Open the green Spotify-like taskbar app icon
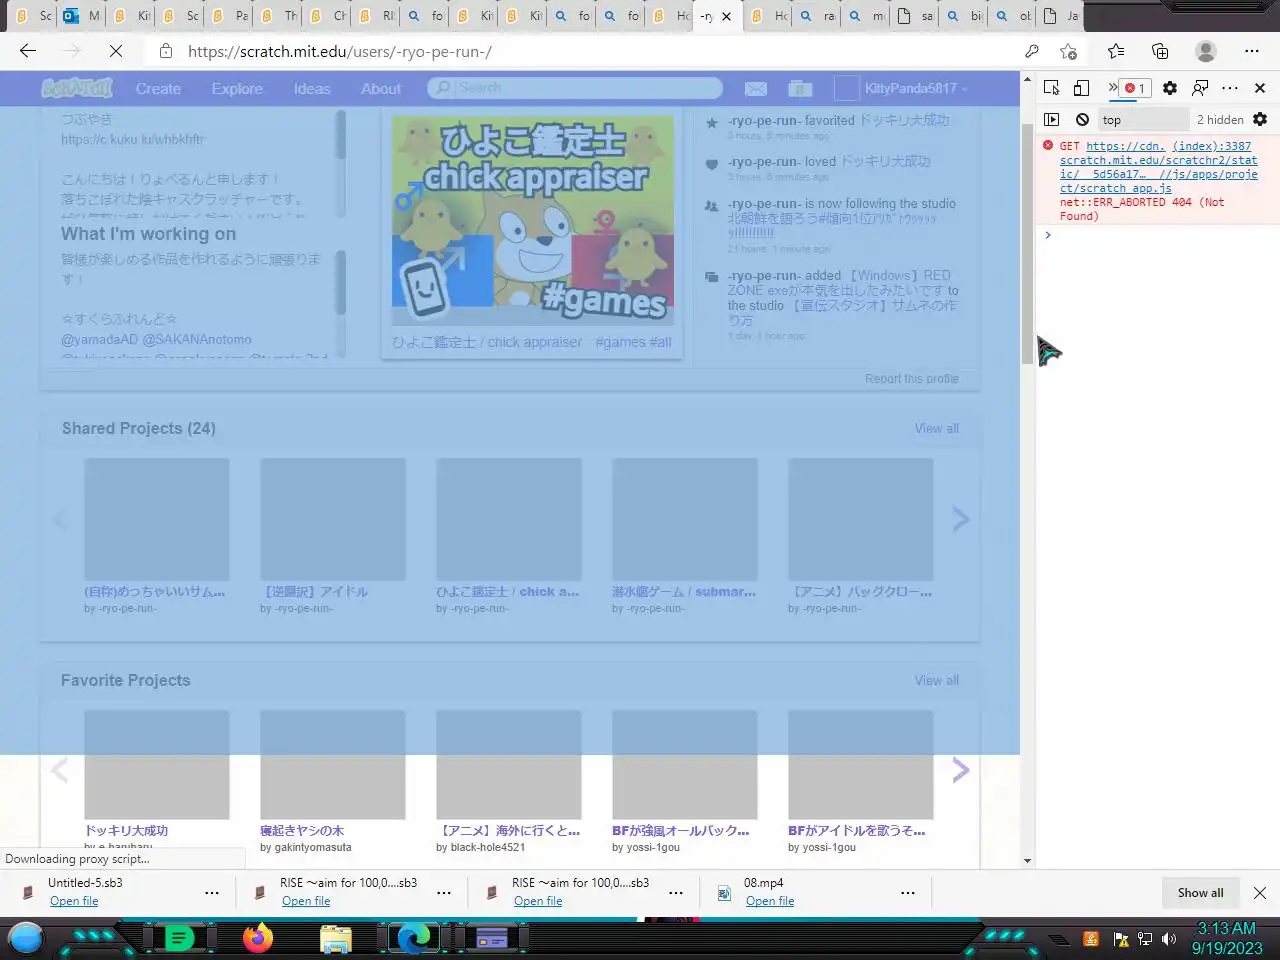This screenshot has width=1280, height=960. click(179, 938)
